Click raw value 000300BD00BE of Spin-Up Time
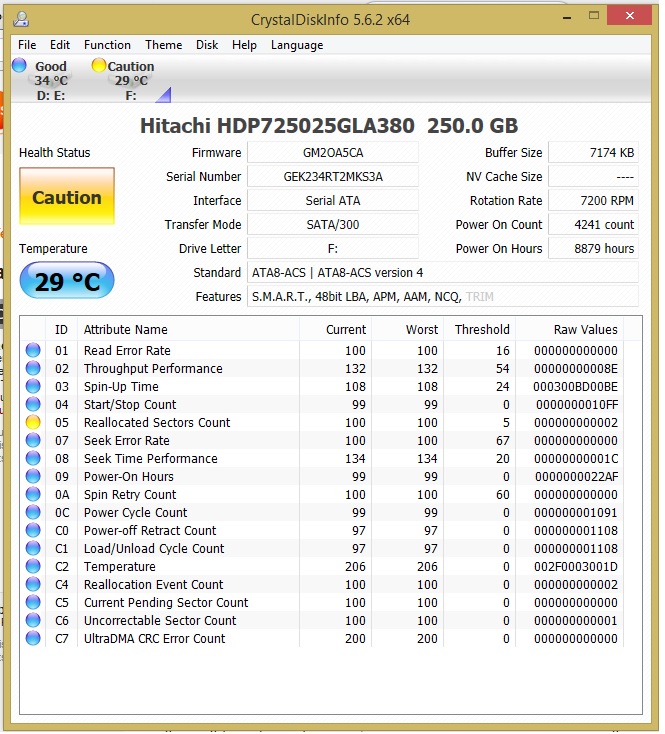665x734 pixels. (575, 387)
